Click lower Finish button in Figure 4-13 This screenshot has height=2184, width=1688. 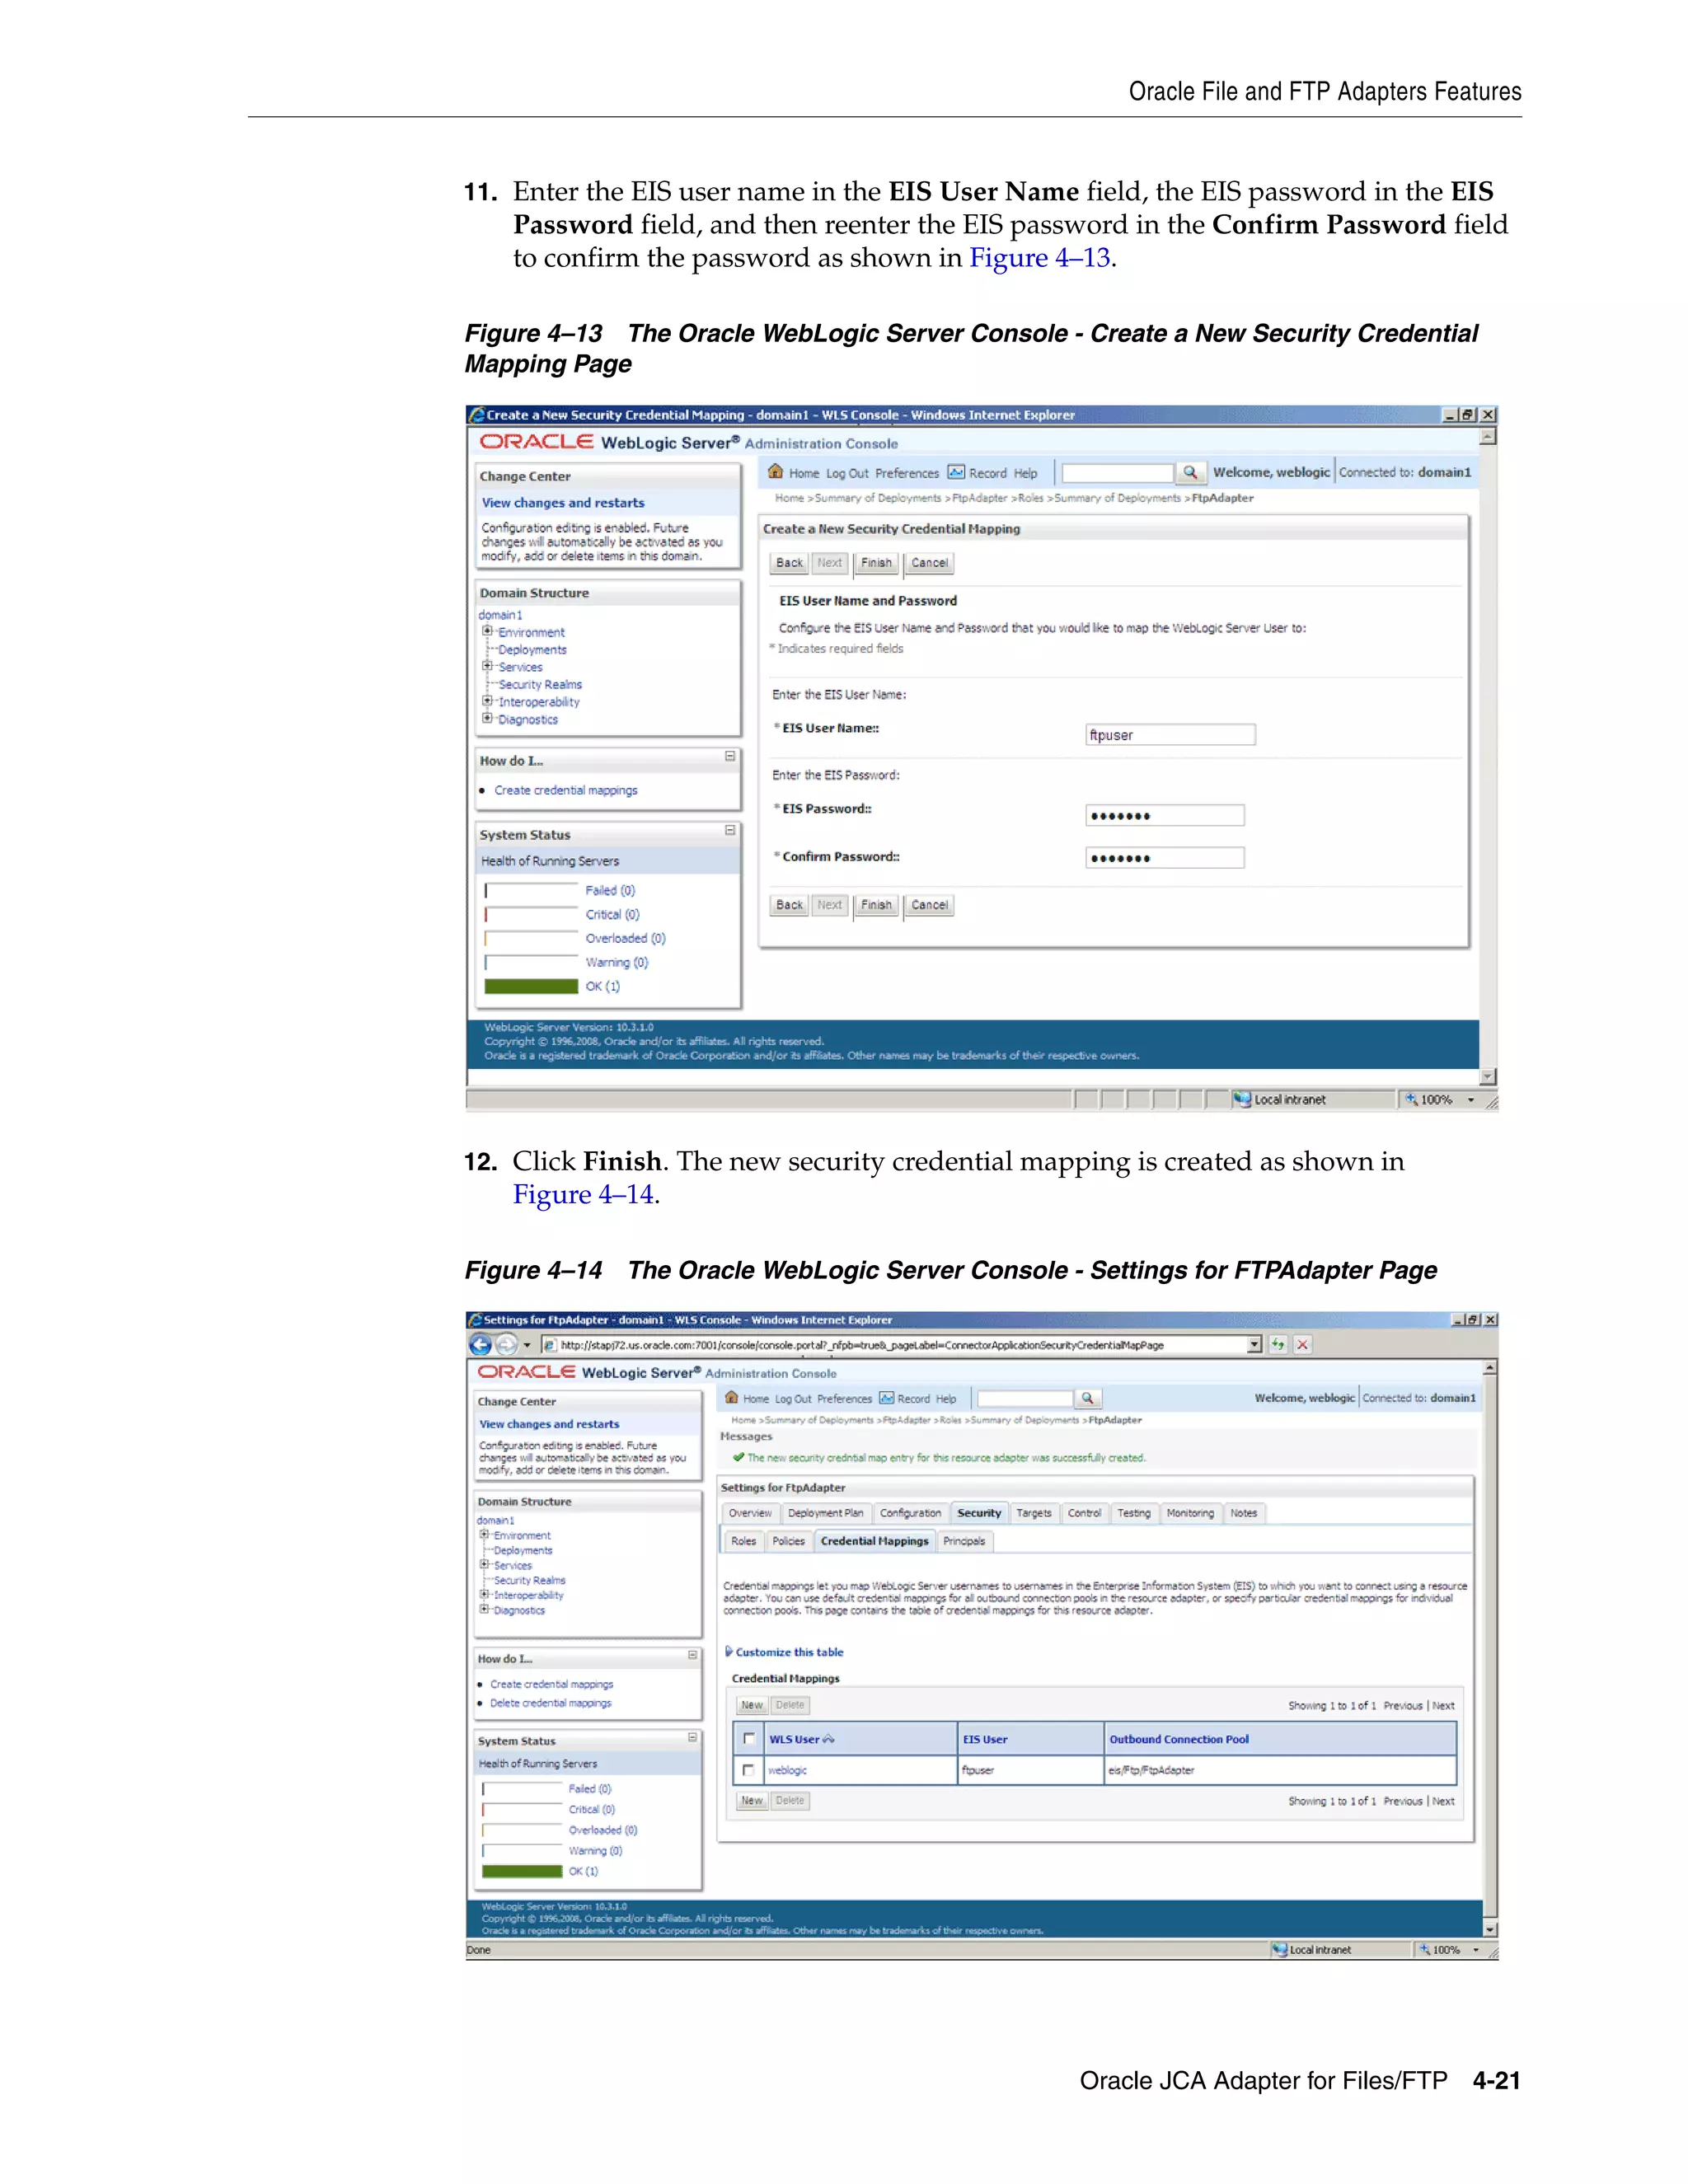(x=876, y=905)
